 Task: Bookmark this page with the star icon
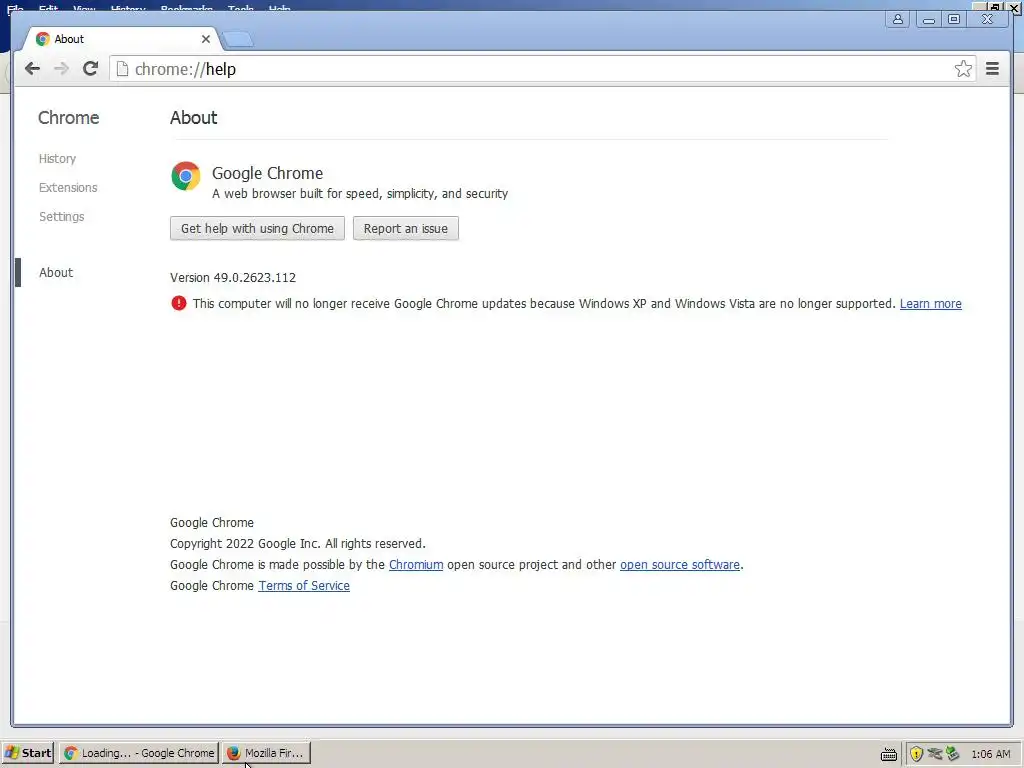tap(963, 69)
